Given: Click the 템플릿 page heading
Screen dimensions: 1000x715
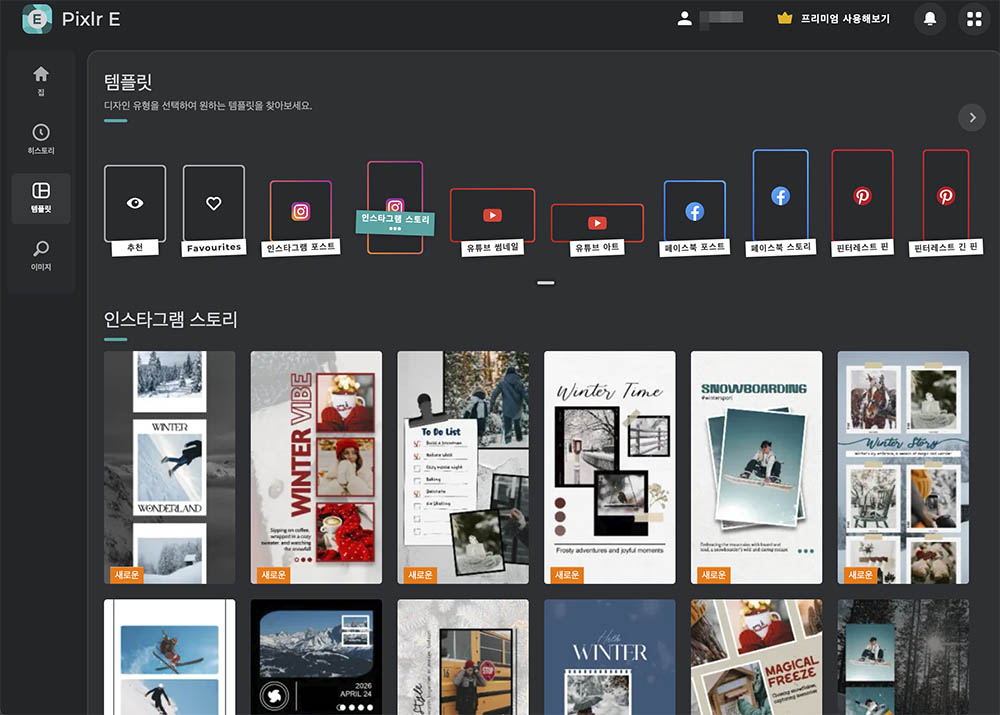Looking at the screenshot, I should [128, 82].
